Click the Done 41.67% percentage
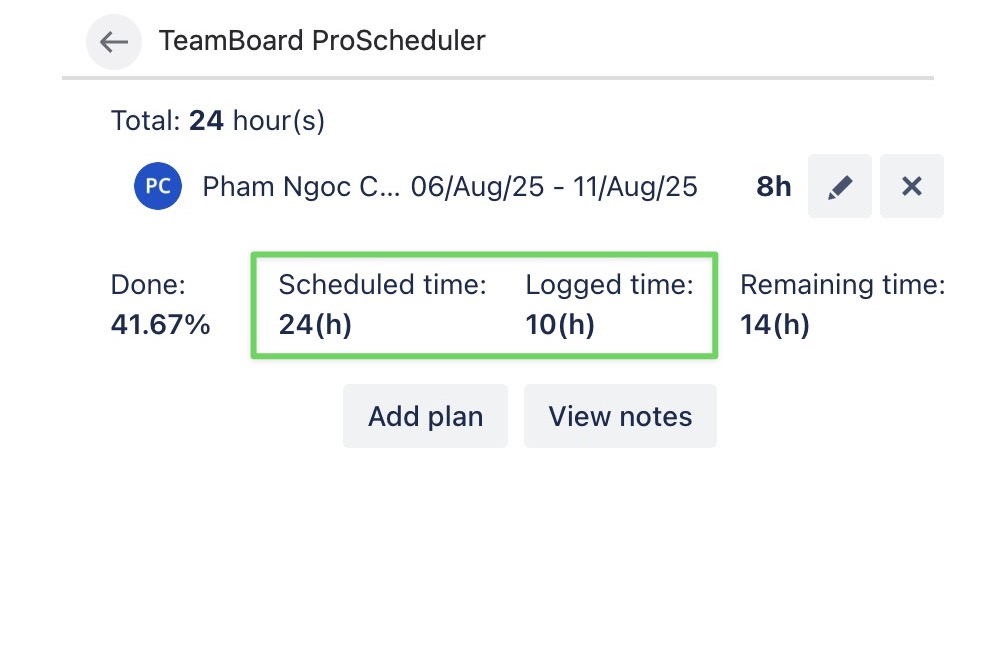This screenshot has height=672, width=994. [161, 324]
